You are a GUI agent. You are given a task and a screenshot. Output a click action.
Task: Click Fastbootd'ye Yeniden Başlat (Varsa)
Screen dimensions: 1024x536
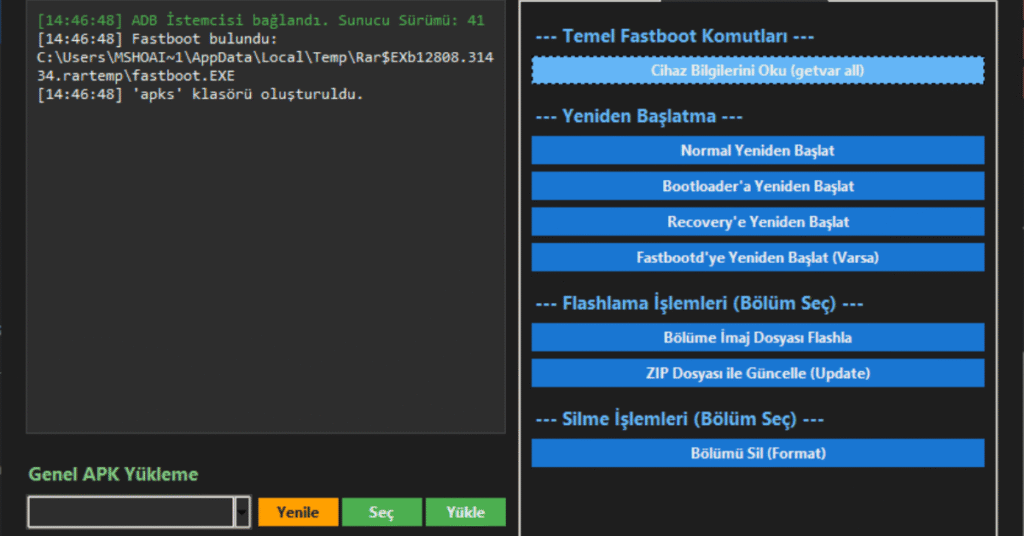pos(758,257)
